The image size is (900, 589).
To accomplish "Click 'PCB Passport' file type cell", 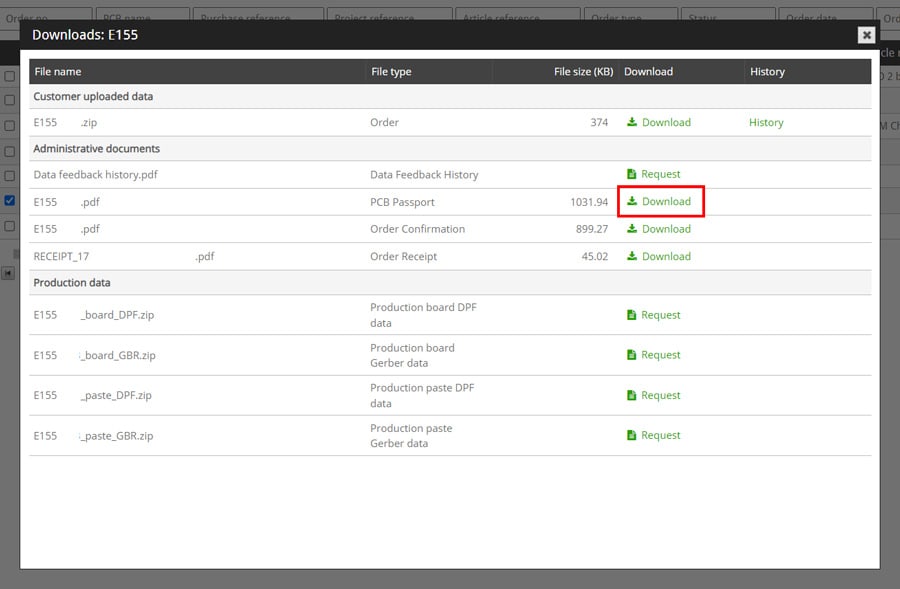I will tap(402, 202).
